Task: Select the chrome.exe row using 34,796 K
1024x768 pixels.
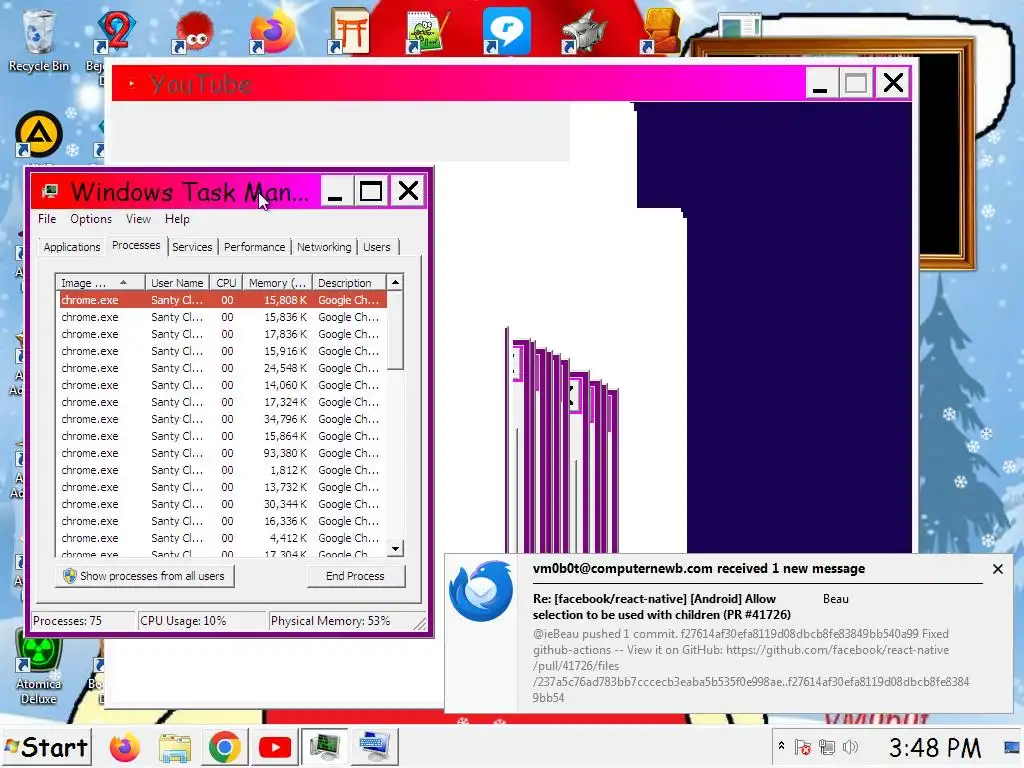Action: pyautogui.click(x=223, y=419)
